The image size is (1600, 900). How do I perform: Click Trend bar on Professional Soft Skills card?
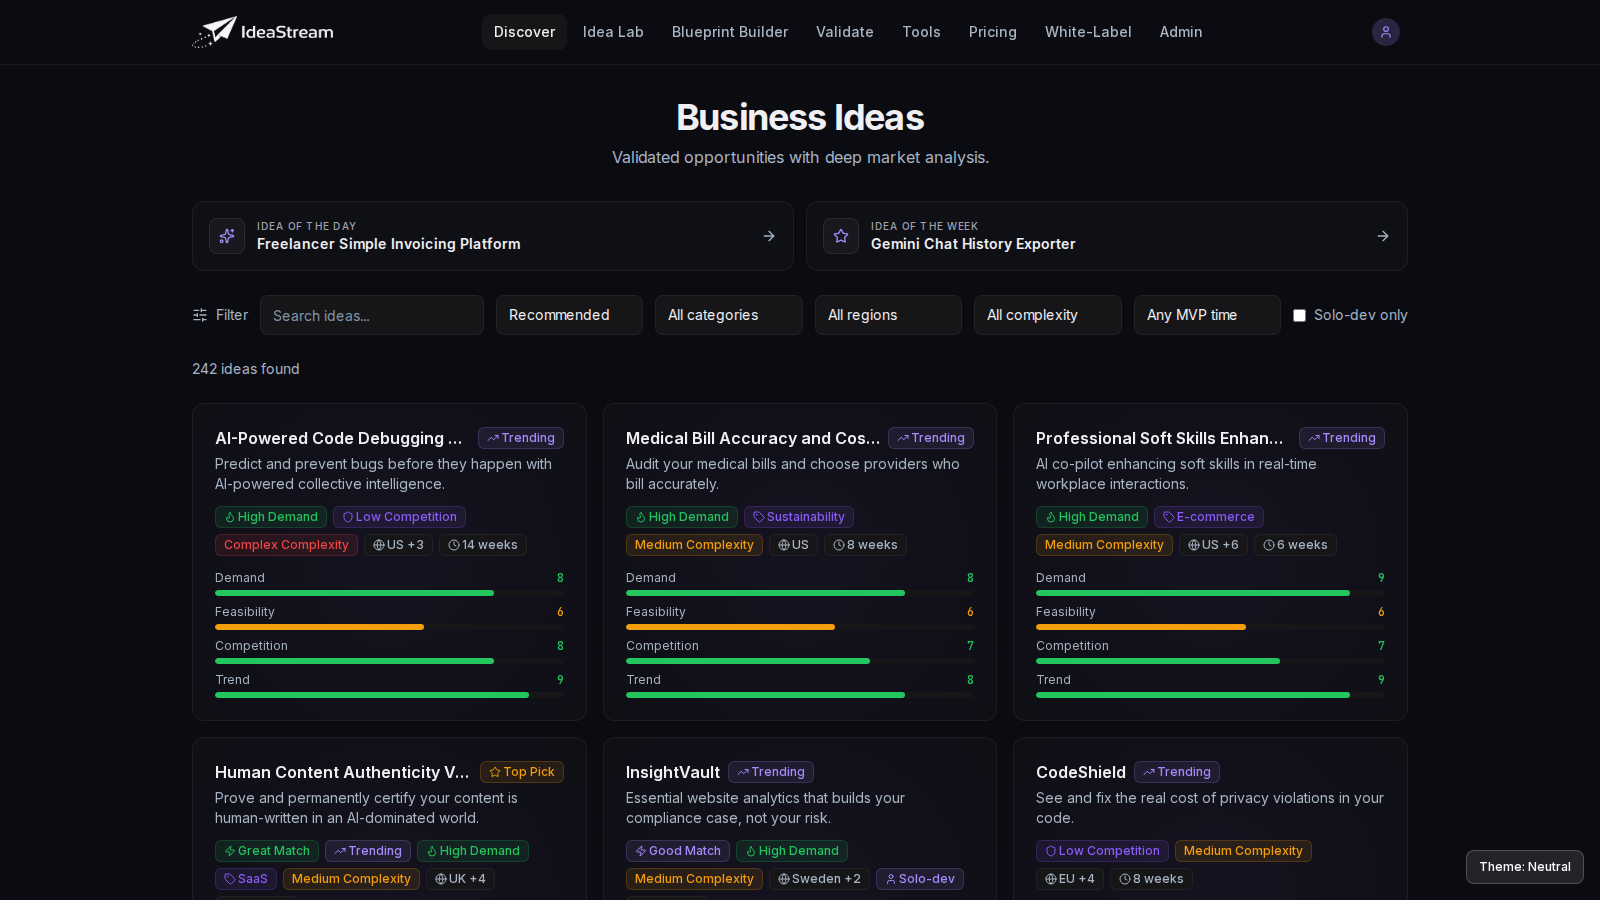click(x=1210, y=695)
